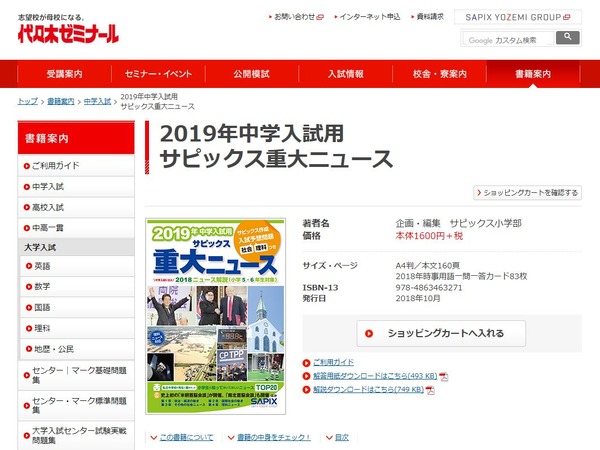Select 地歴・公民 under 大学入試
The image size is (600, 450).
(77, 349)
